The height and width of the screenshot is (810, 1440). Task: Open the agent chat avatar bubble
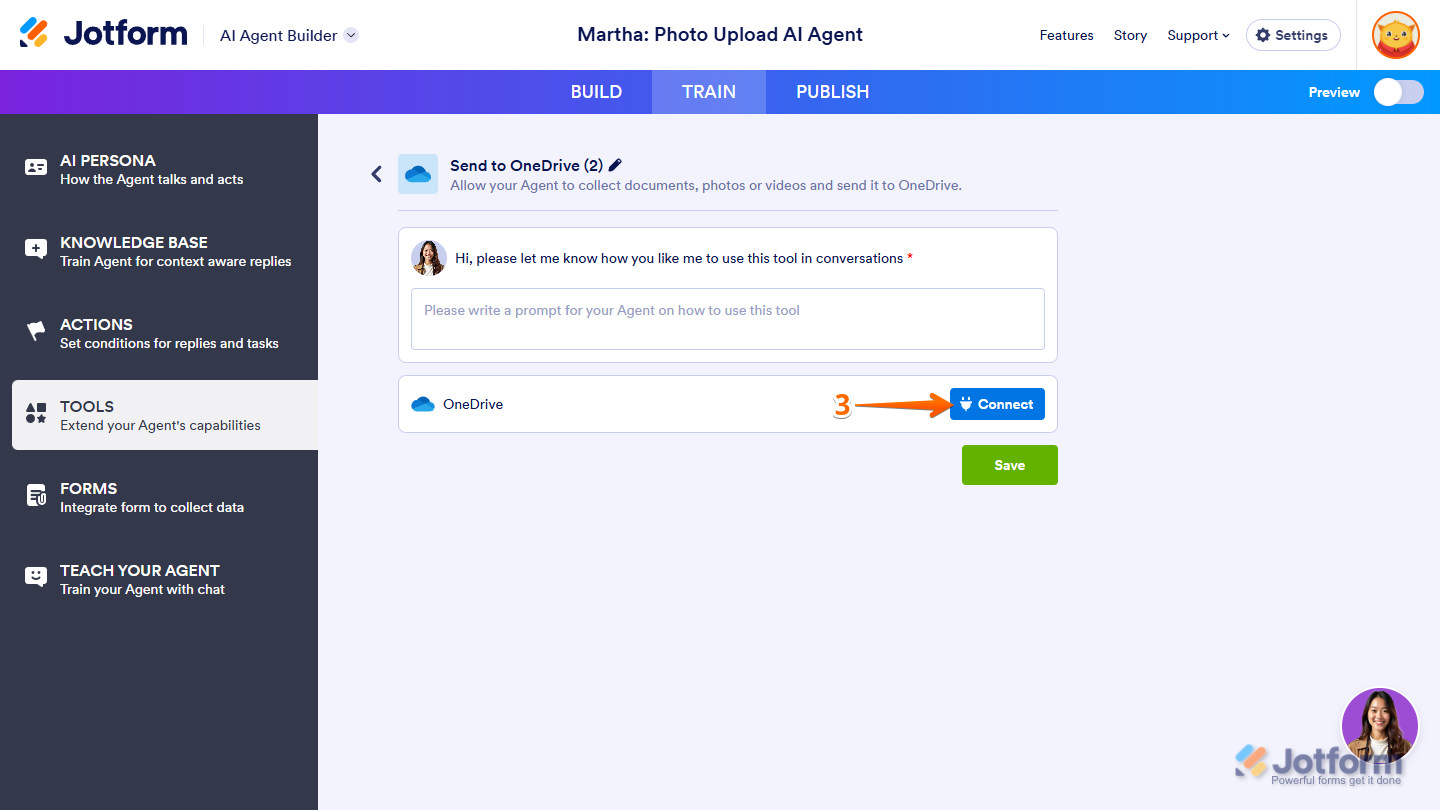click(x=1380, y=726)
